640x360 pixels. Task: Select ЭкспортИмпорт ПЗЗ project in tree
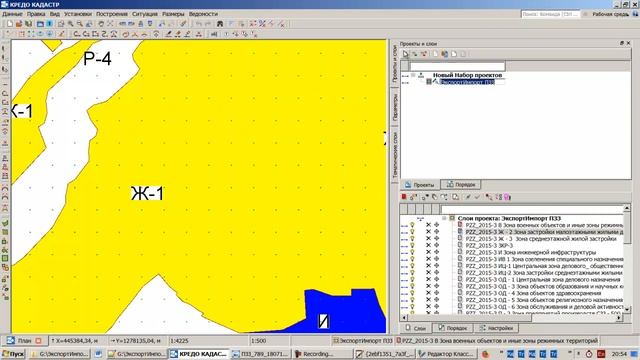click(468, 82)
